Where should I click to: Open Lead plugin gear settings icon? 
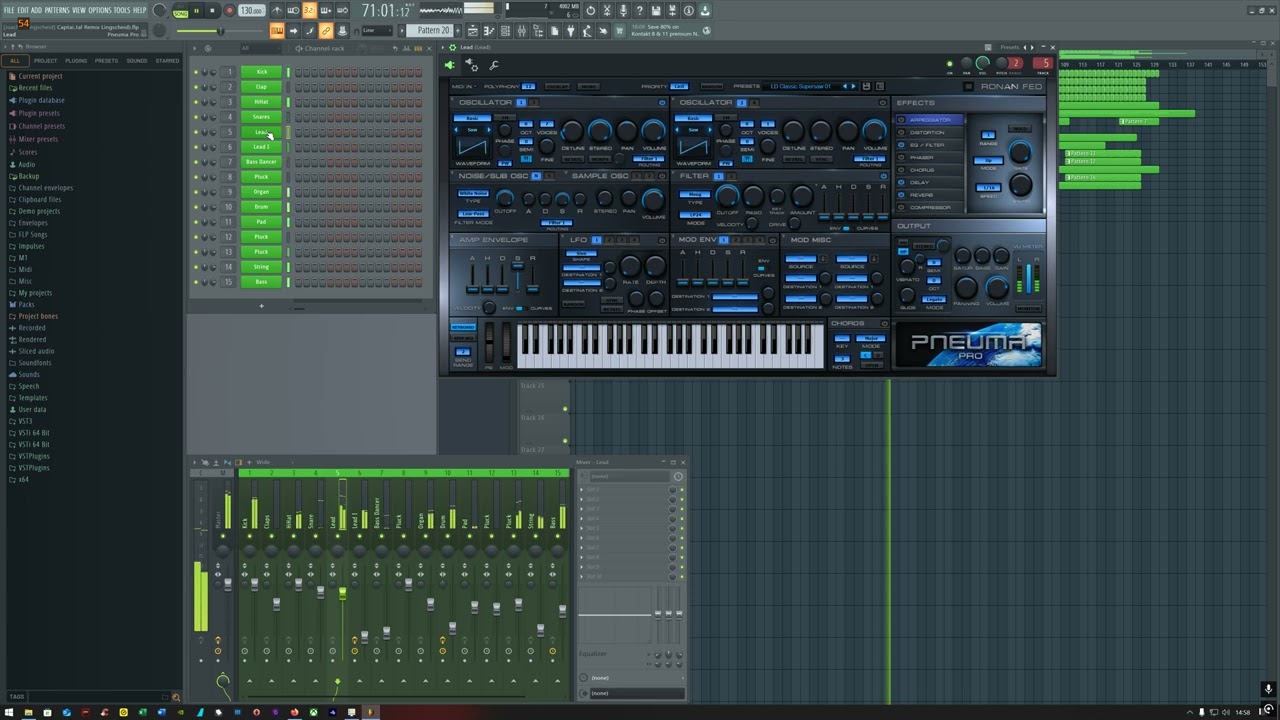pyautogui.click(x=473, y=65)
